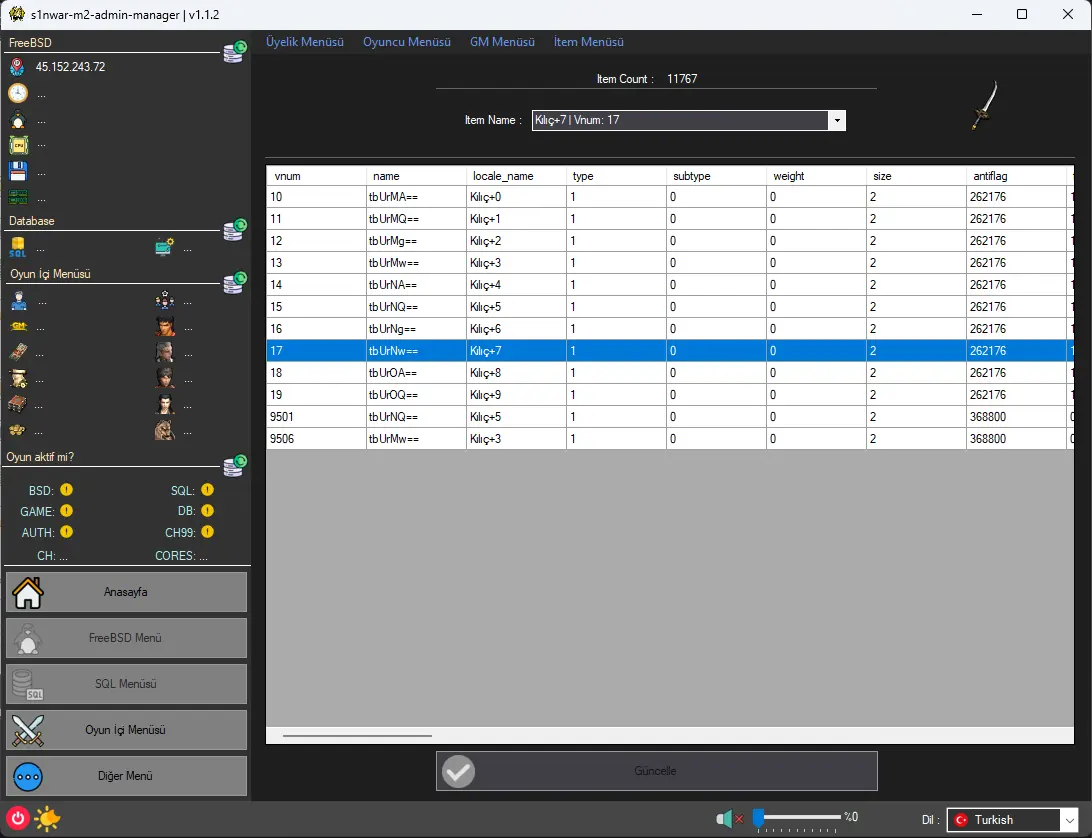Click the FreeBSD section database refresh icon
This screenshot has height=838, width=1092.
pyautogui.click(x=234, y=52)
